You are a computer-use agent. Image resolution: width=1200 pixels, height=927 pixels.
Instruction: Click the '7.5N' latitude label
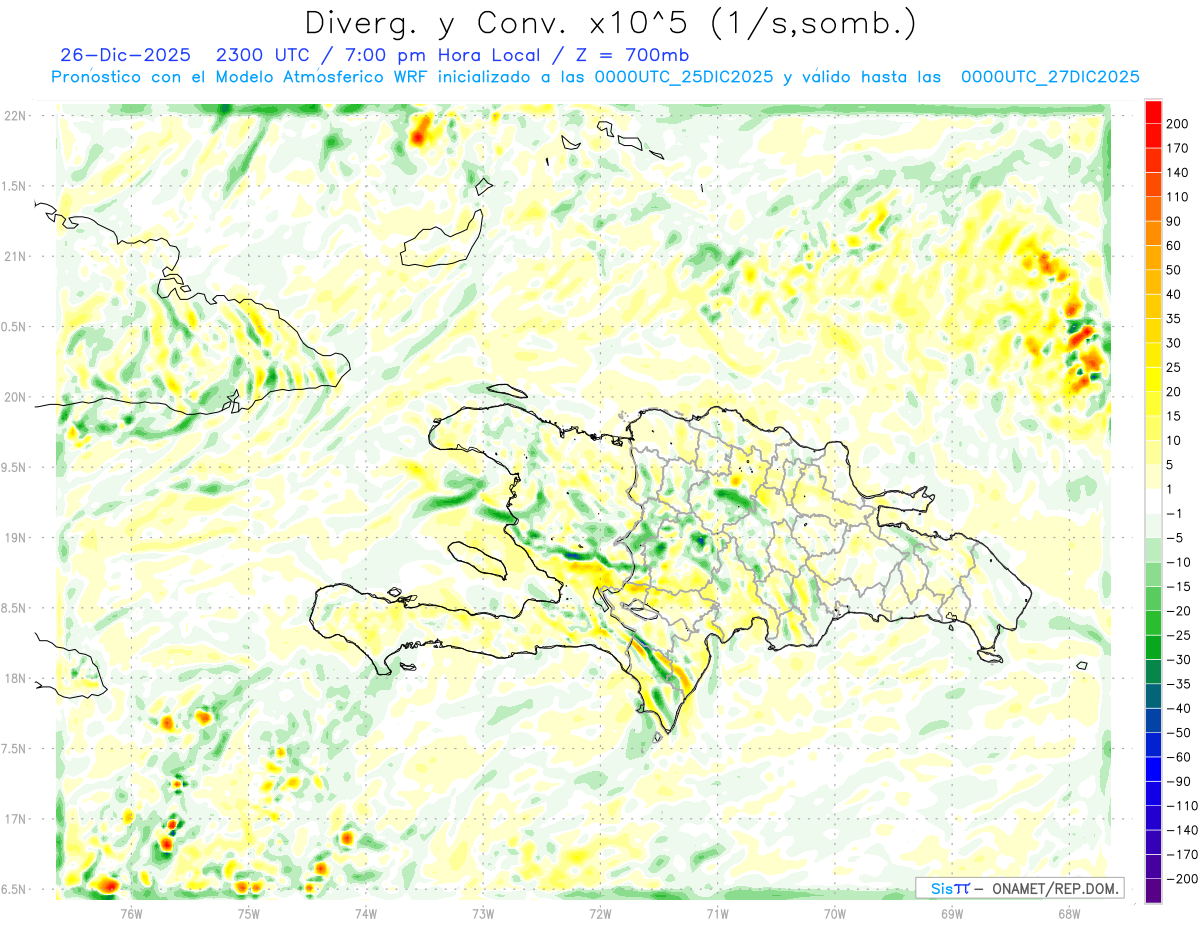[x=14, y=749]
